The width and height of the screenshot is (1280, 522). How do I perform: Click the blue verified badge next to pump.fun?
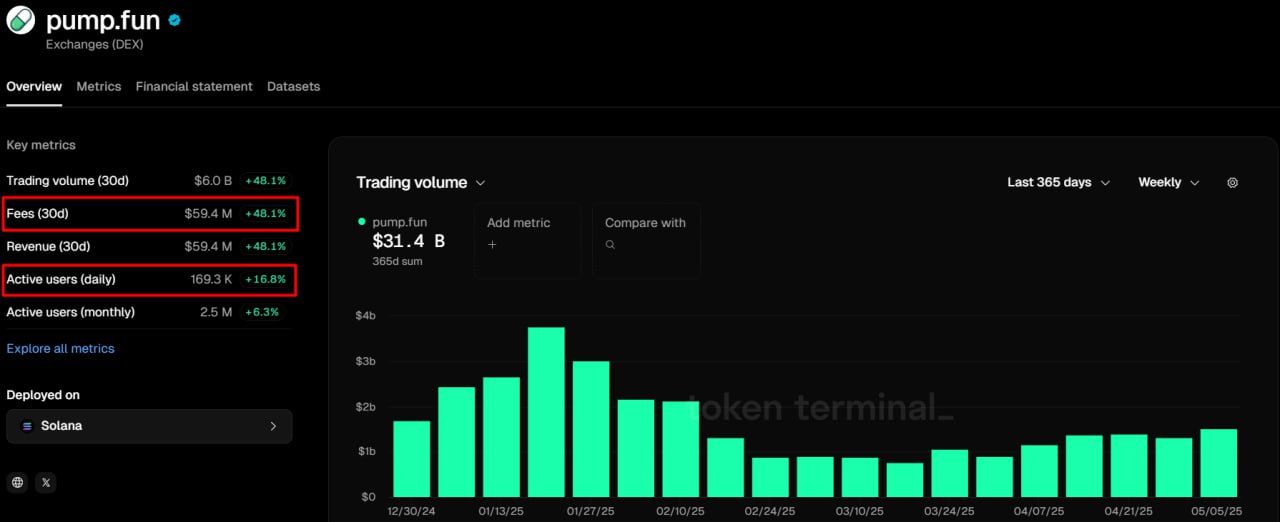pyautogui.click(x=175, y=20)
